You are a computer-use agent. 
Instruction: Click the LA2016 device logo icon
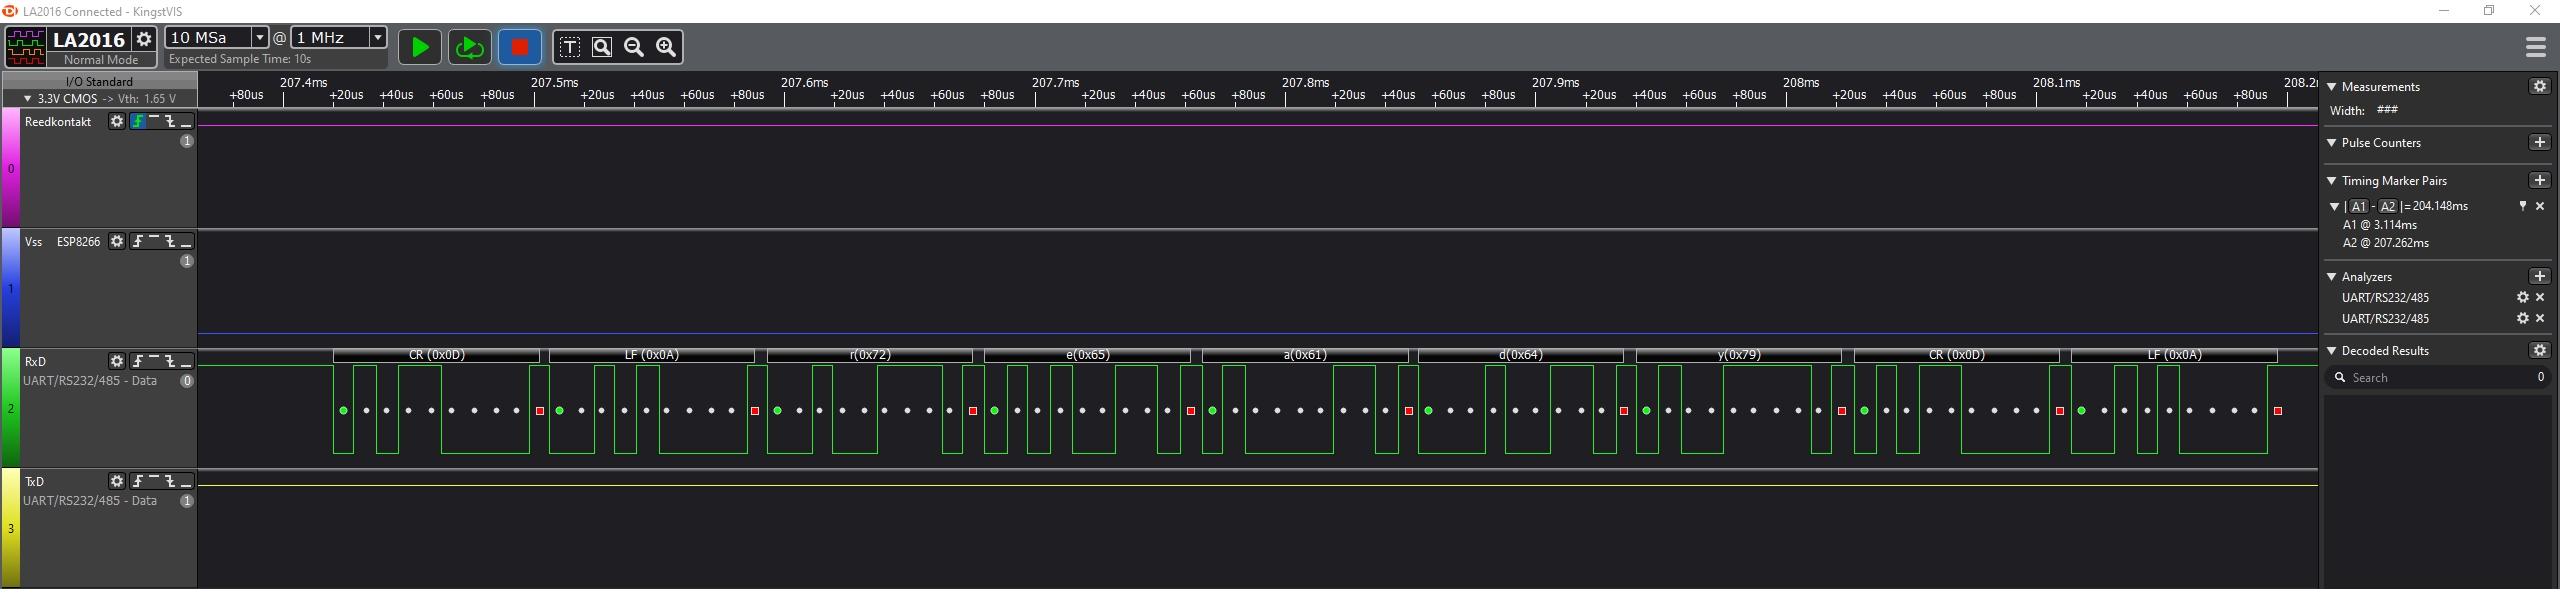click(26, 46)
